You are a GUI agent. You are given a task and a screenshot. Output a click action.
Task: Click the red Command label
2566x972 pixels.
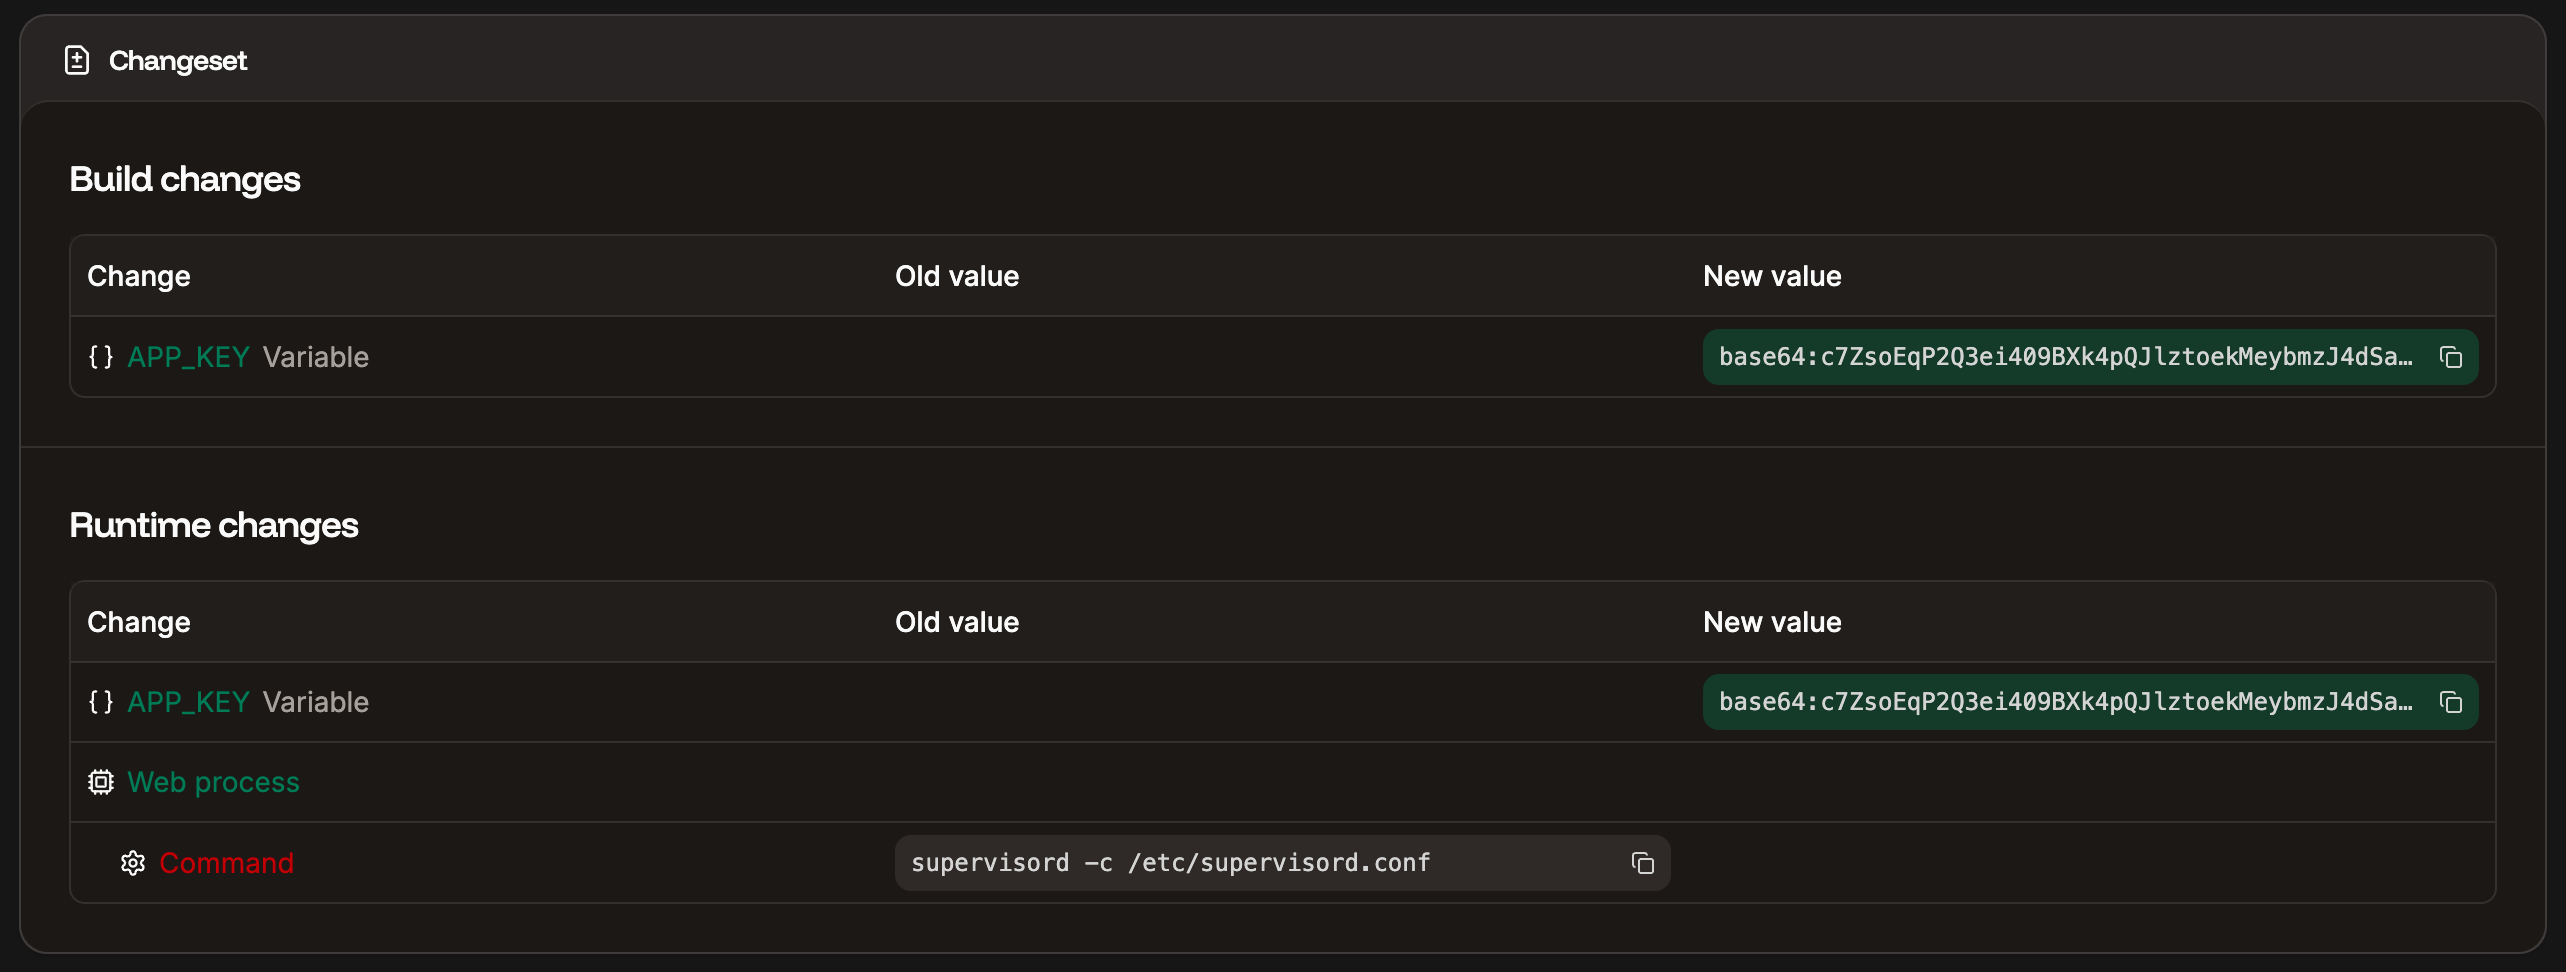click(227, 863)
